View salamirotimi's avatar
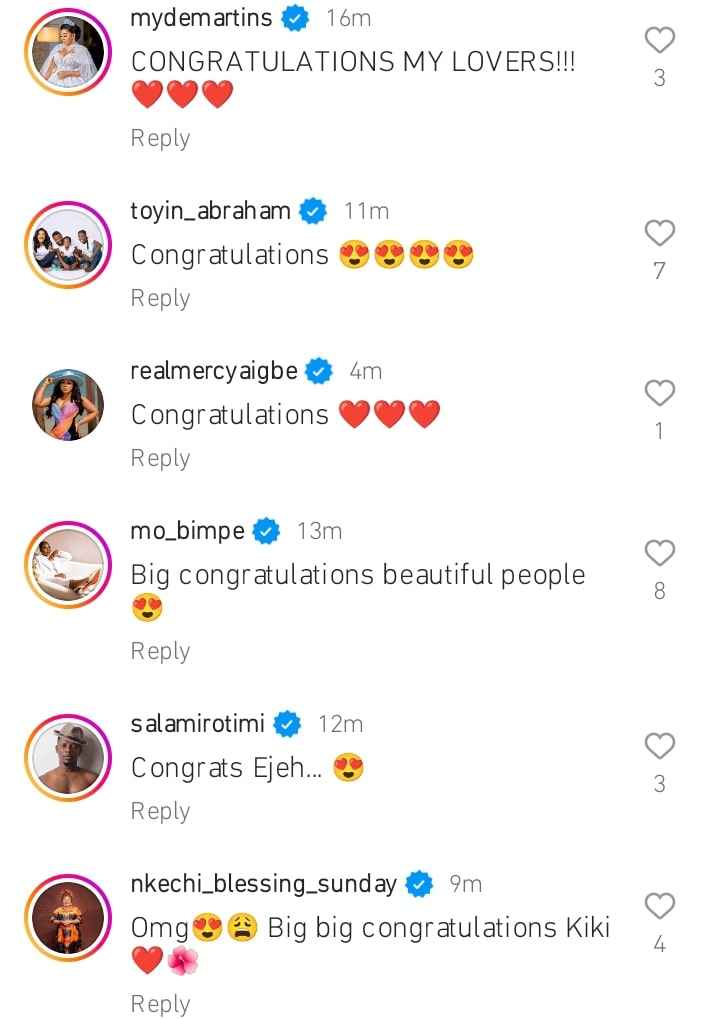Viewport: 720px width, 1019px height. click(68, 757)
